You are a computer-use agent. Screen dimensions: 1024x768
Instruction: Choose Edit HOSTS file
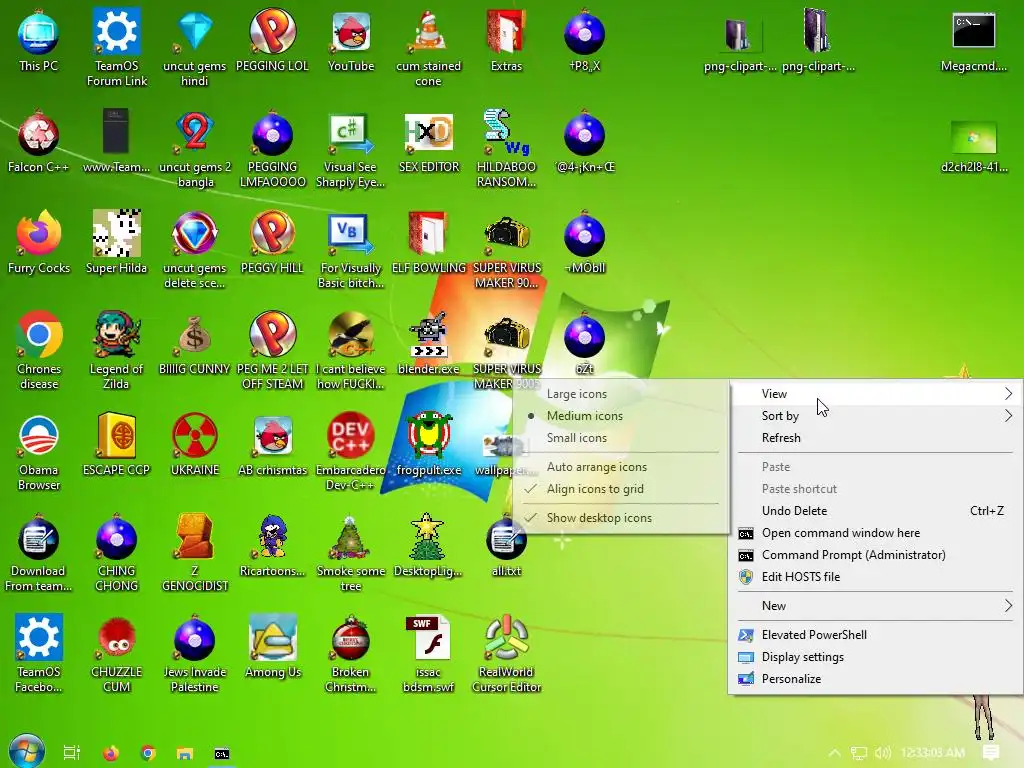(875, 577)
